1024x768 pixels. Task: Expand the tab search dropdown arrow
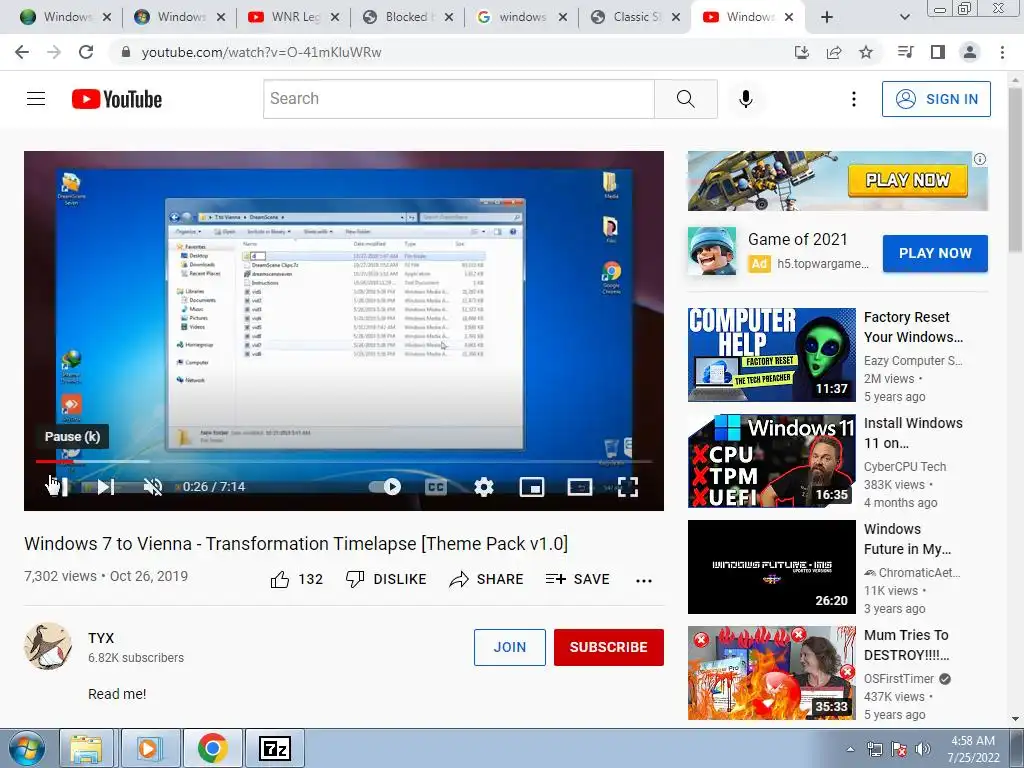pos(904,17)
